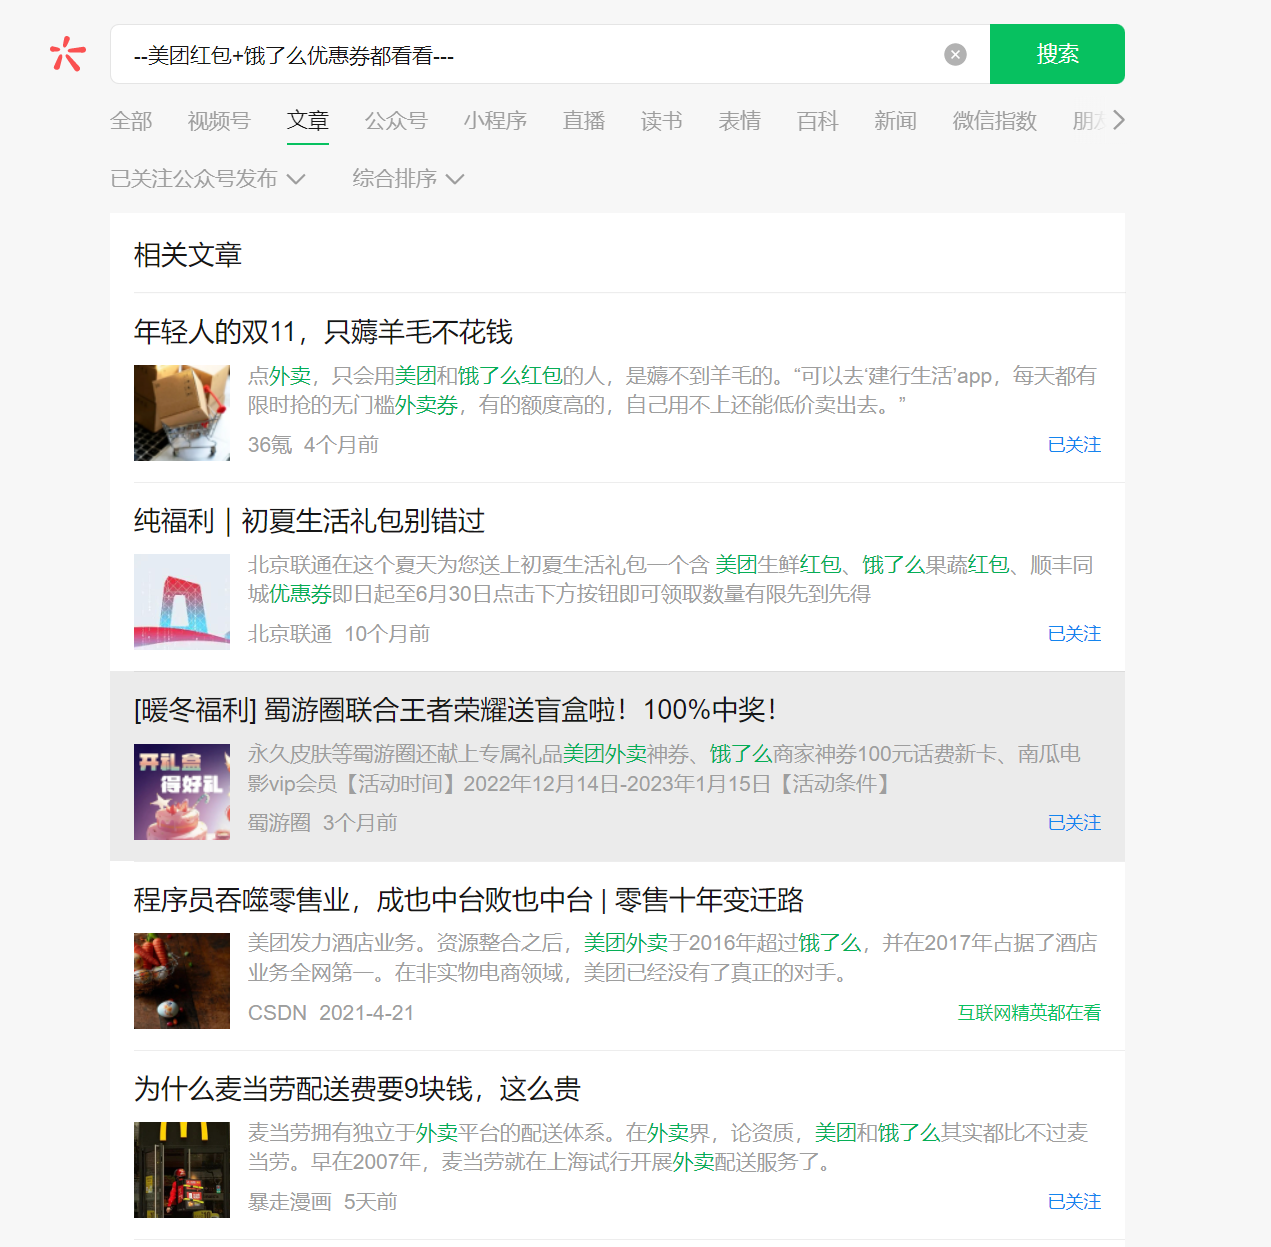Click 已关注 beside the 北京联通 article
1271x1247 pixels.
1074,634
